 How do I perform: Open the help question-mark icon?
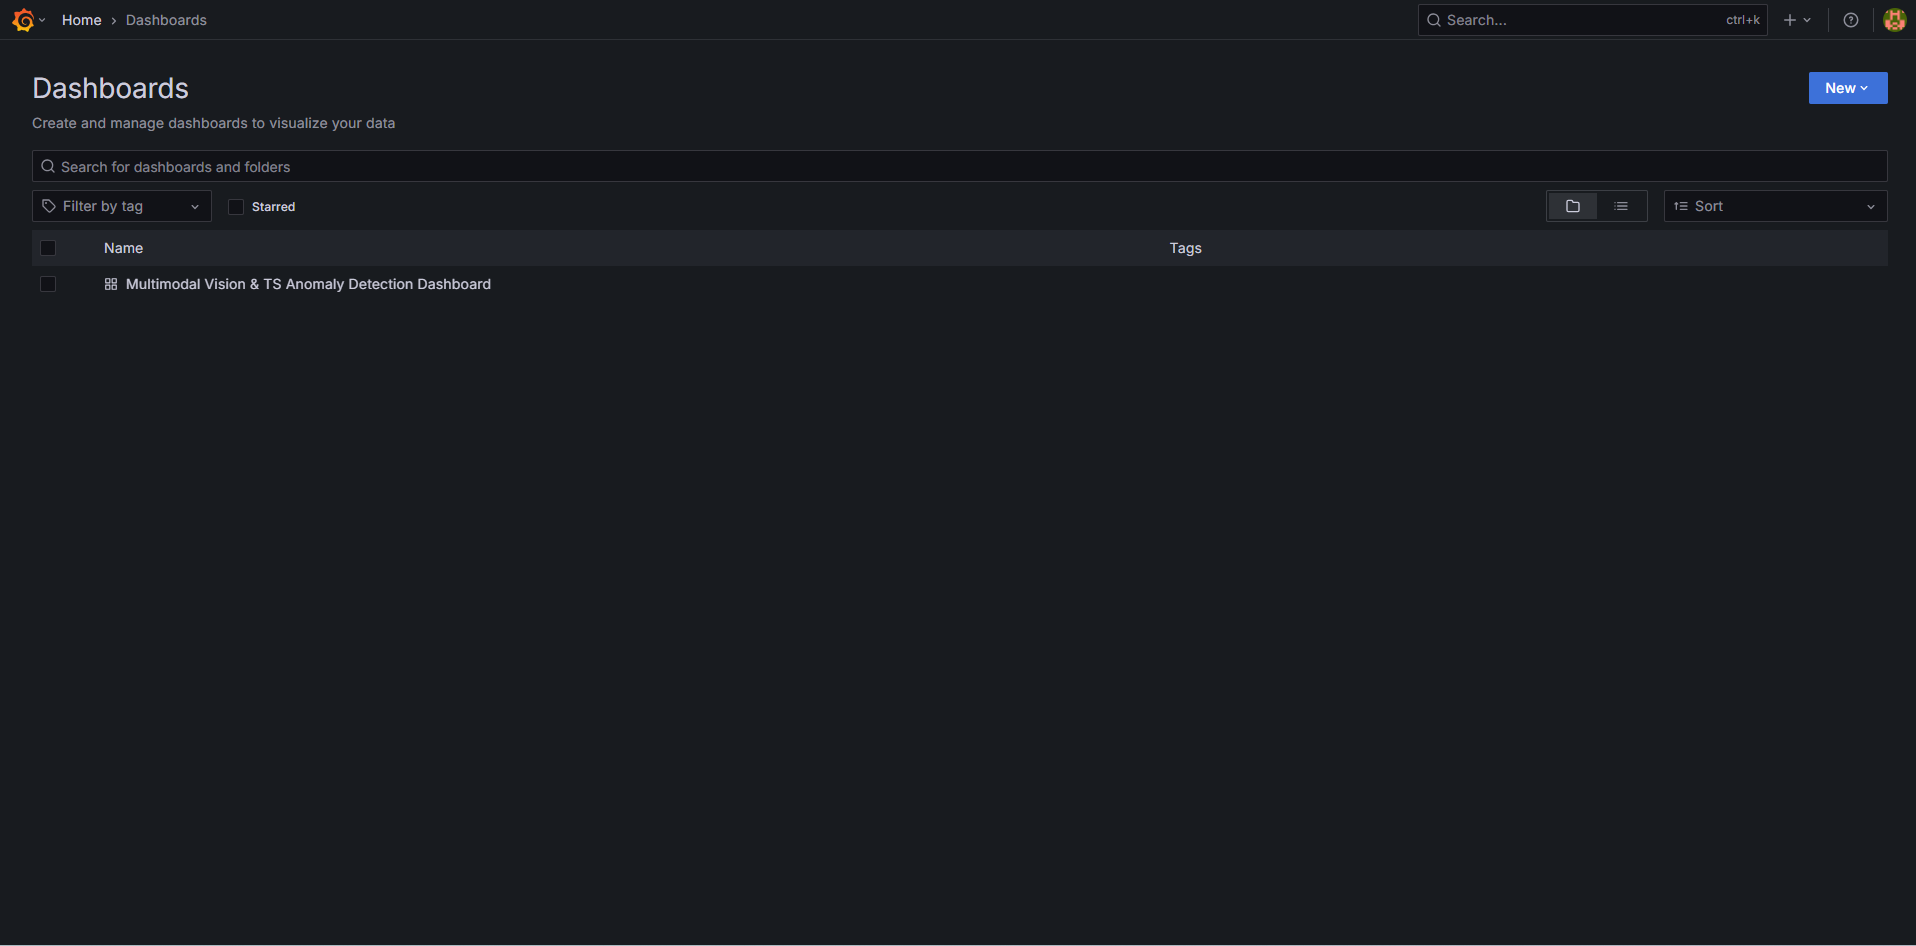[x=1851, y=20]
